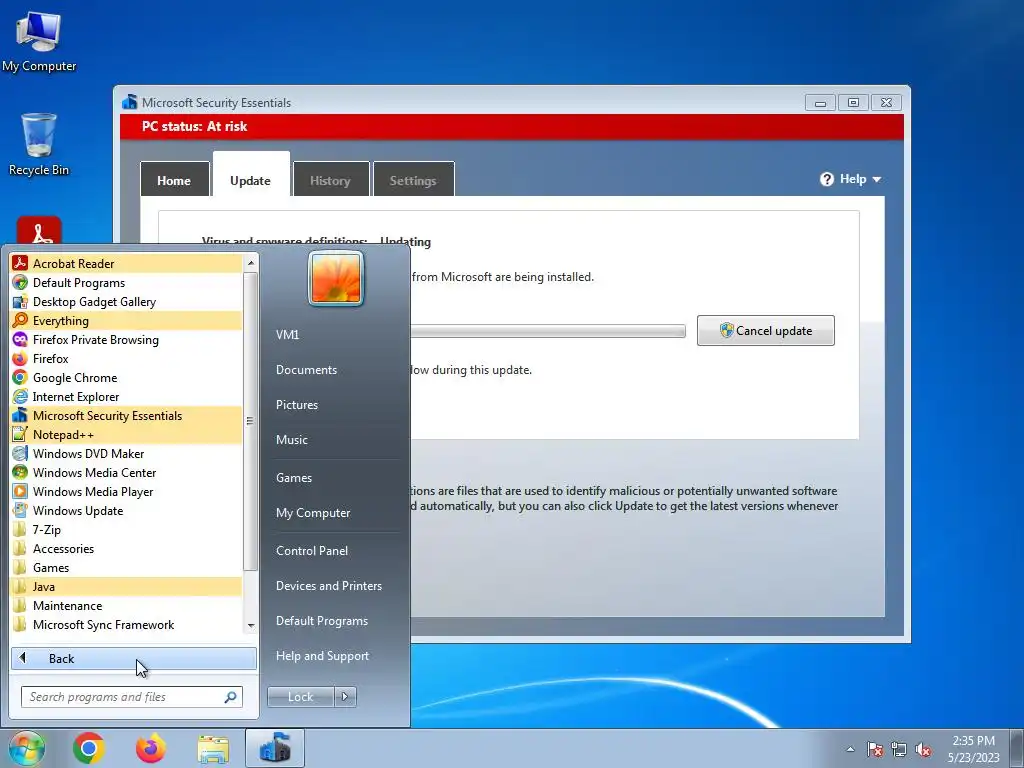This screenshot has height=768, width=1024.
Task: Open Microsoft Security Essentials from programs list
Action: (x=127, y=415)
